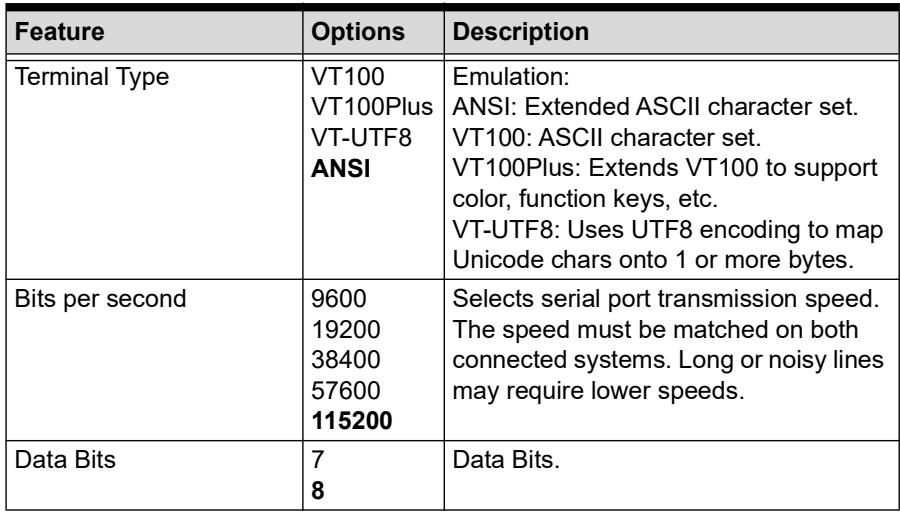Pick the 19200 baud rate
The width and height of the screenshot is (900, 512).
(x=346, y=330)
